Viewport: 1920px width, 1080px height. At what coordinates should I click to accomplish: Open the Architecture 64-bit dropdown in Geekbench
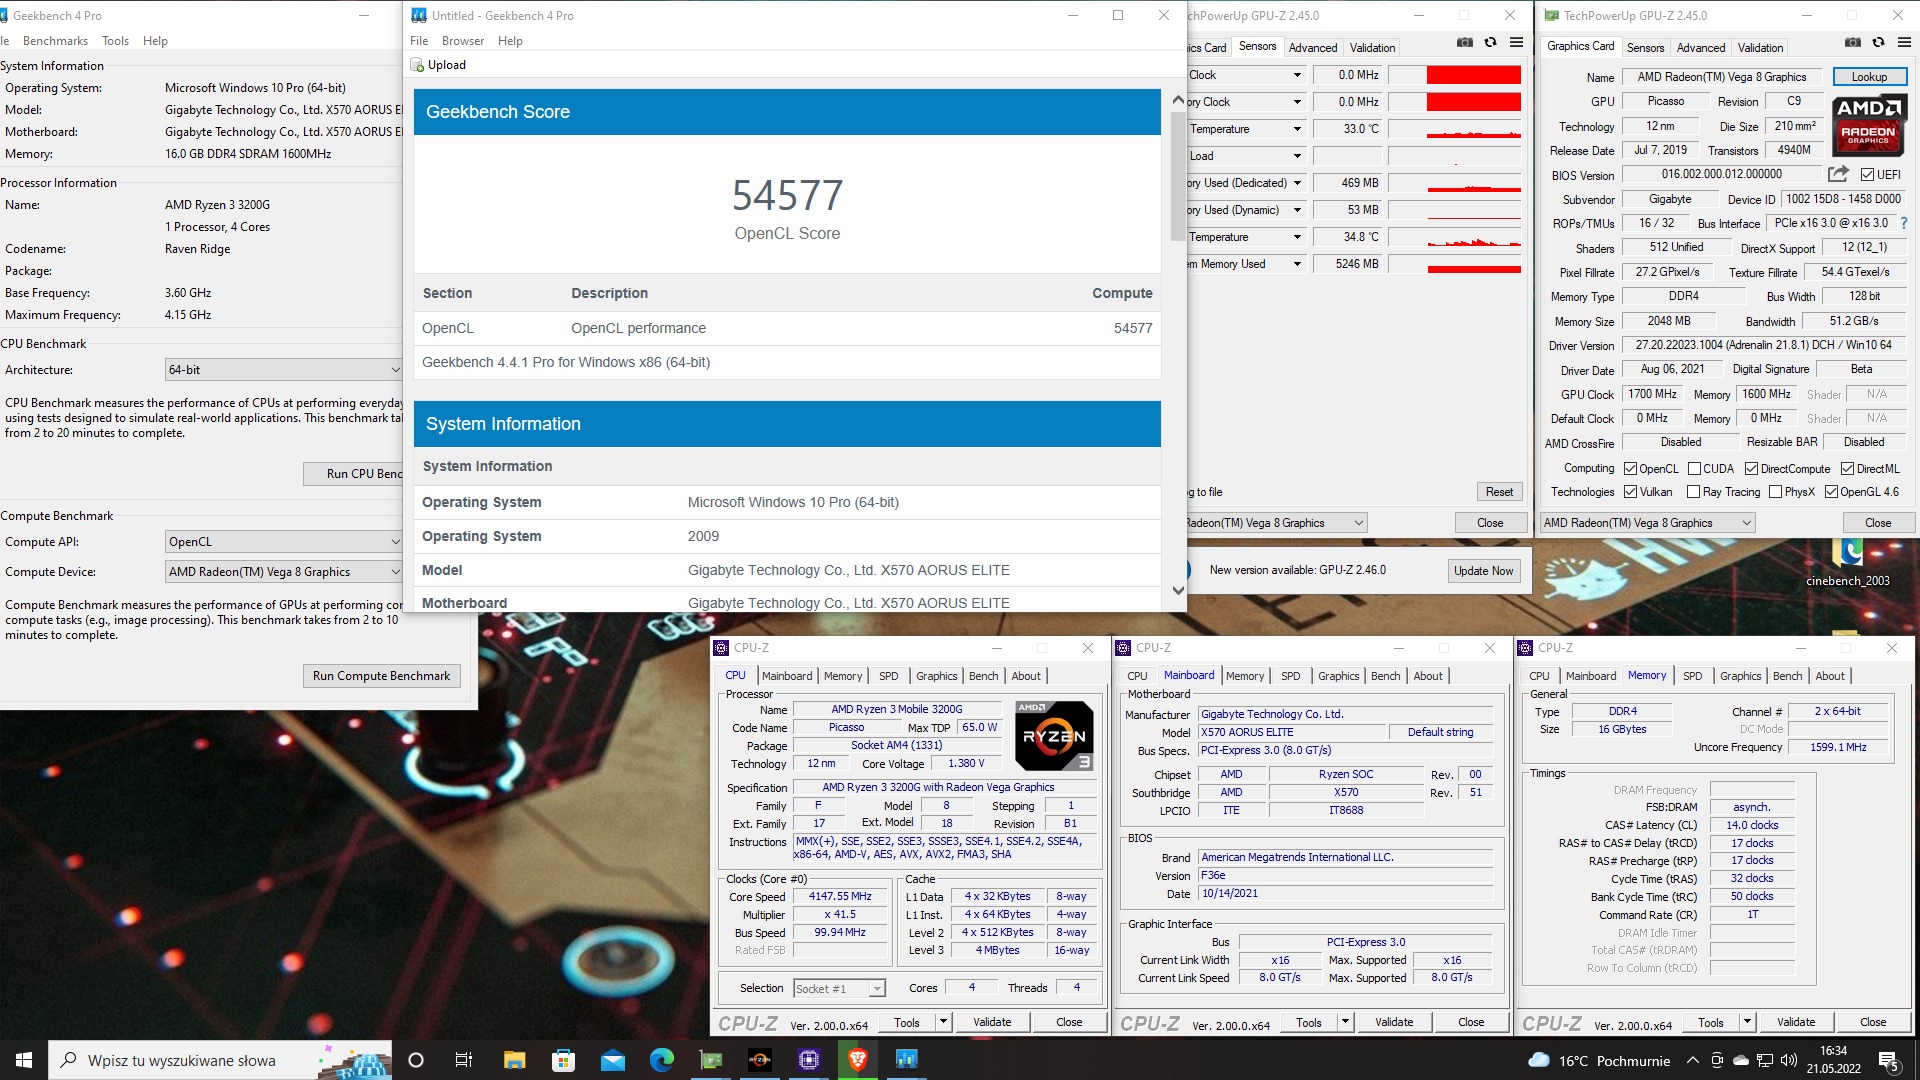(x=283, y=370)
